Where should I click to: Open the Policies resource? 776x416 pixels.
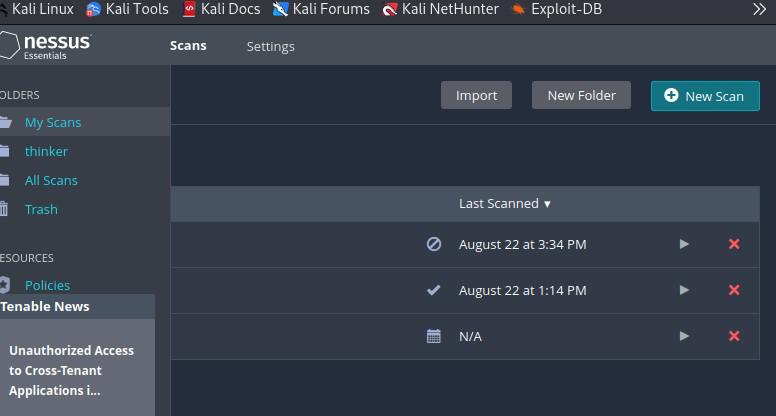(x=48, y=285)
